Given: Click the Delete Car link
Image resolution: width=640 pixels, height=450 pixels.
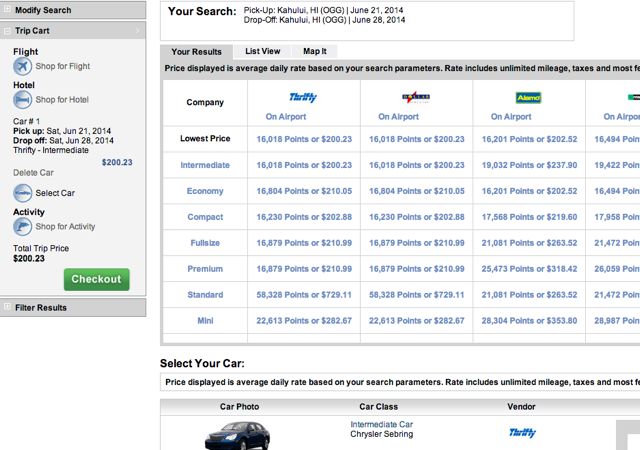Looking at the screenshot, I should (33, 173).
